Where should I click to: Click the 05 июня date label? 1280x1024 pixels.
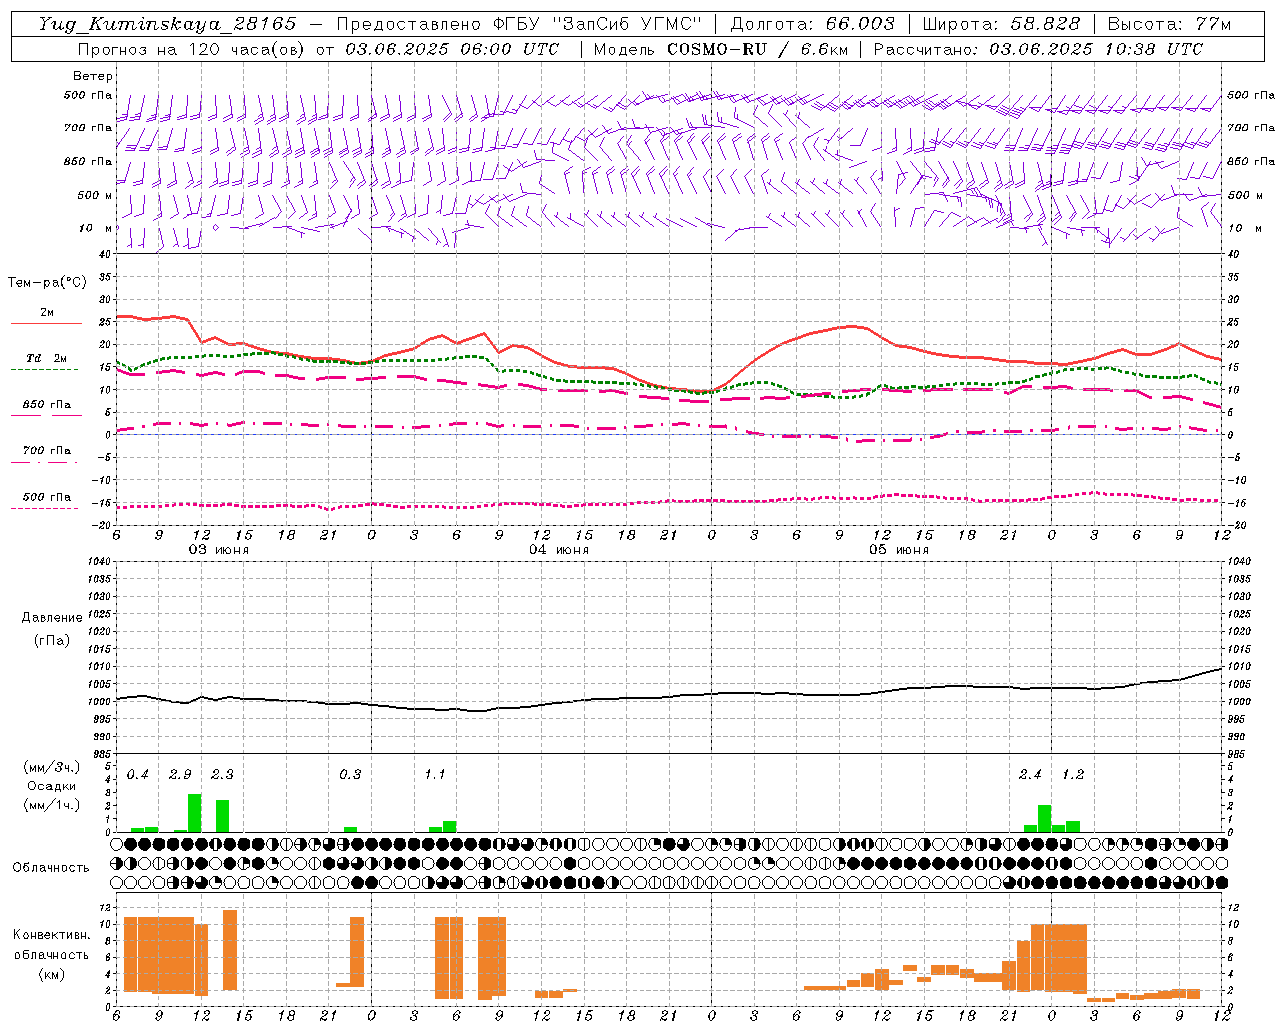point(898,550)
